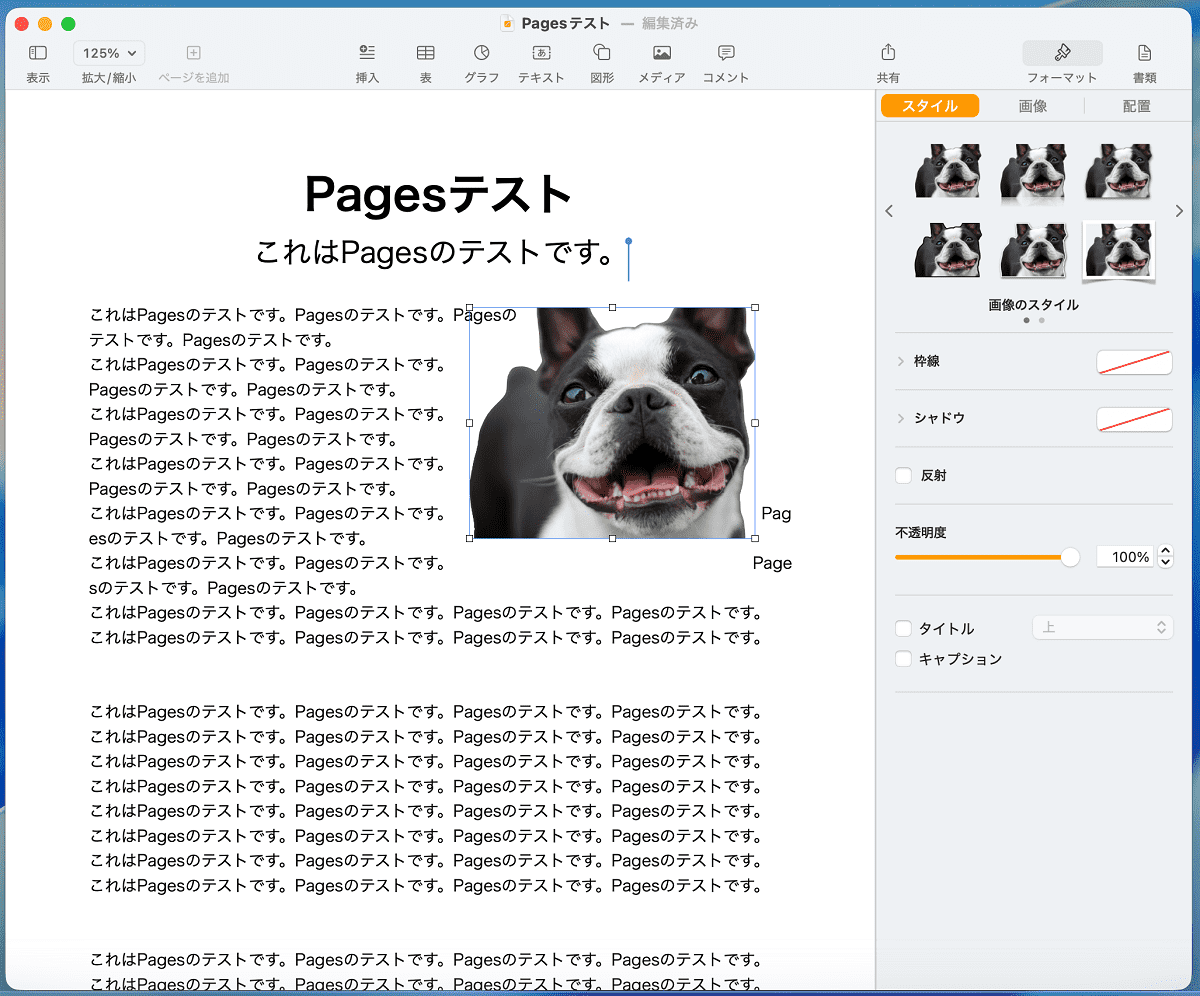The width and height of the screenshot is (1200, 996).
Task: Select the dog image in the document
Action: point(612,423)
